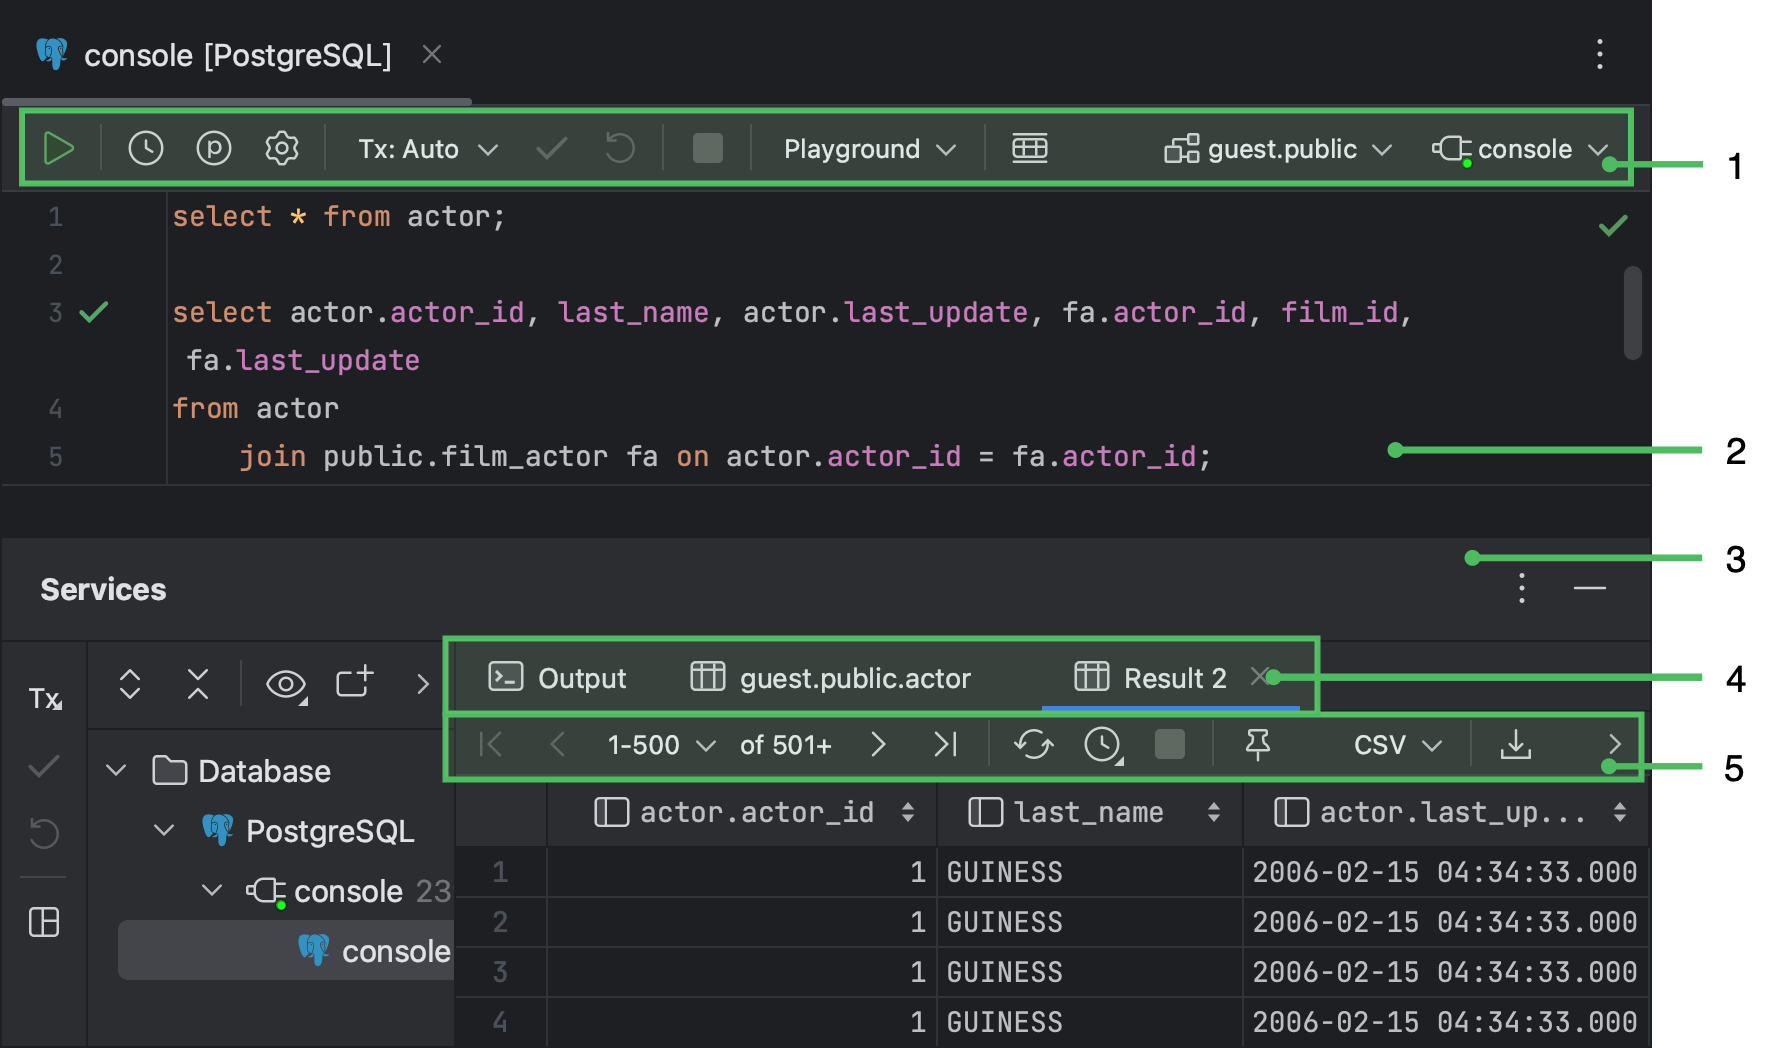Jump to the last result page
Screen dimensions: 1768x1048
945,744
